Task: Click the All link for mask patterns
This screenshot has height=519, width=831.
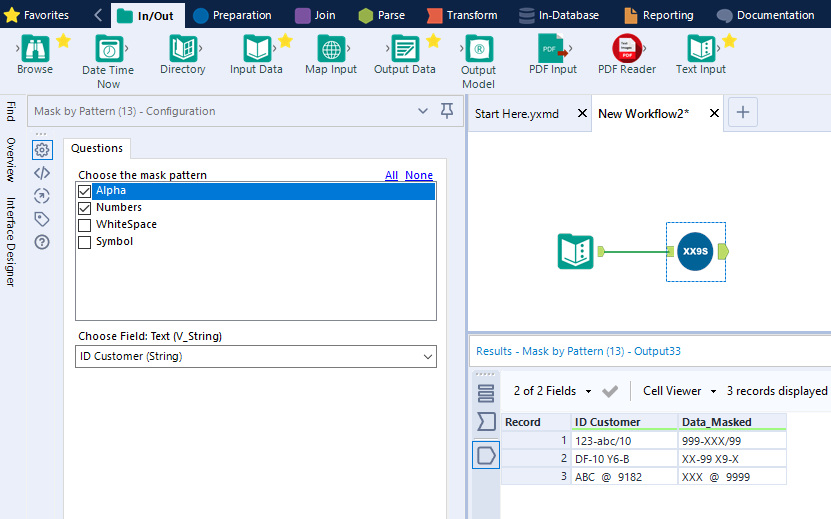Action: tap(391, 175)
